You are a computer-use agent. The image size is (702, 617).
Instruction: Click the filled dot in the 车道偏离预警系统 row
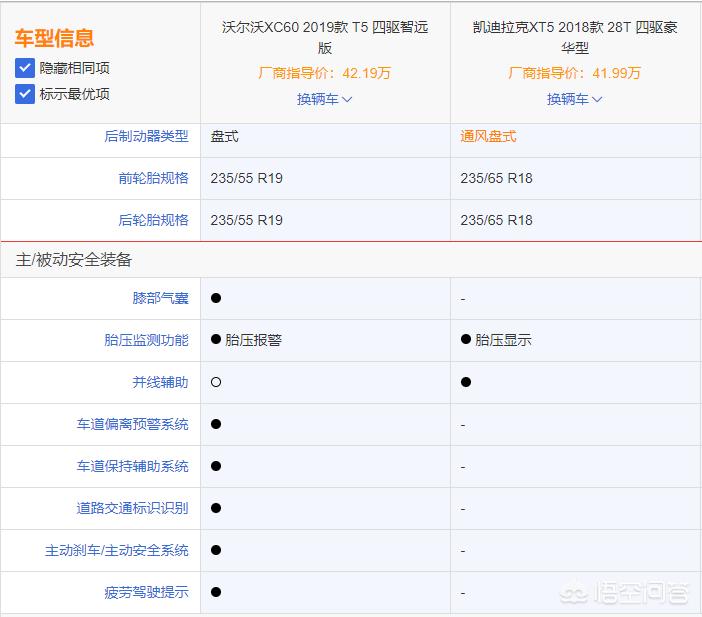216,424
